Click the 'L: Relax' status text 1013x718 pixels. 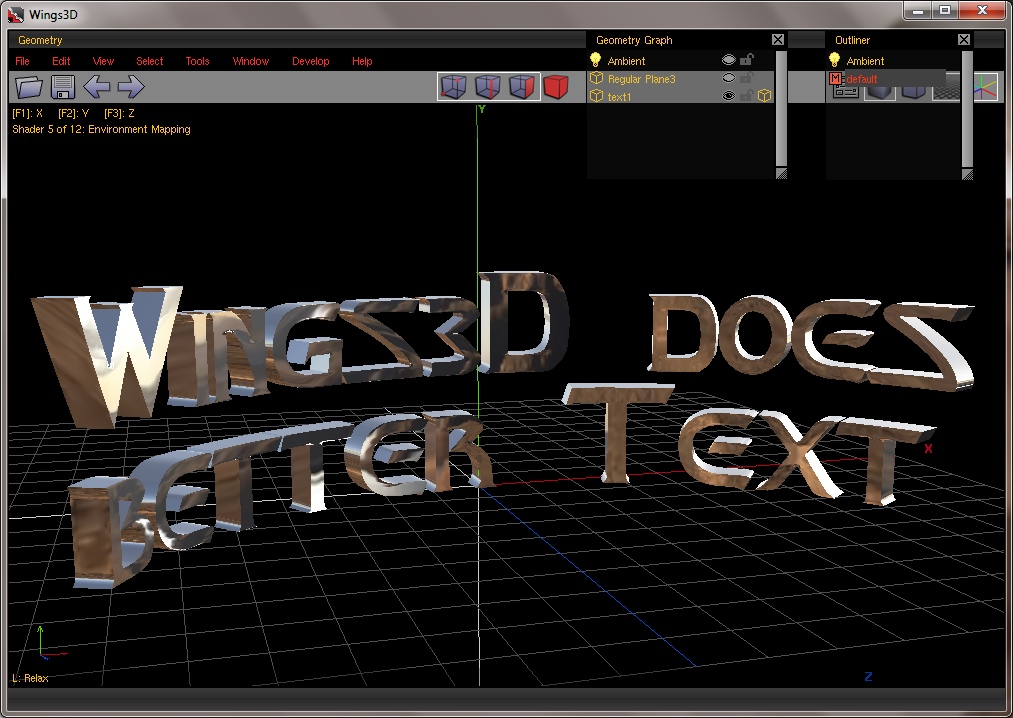click(30, 678)
